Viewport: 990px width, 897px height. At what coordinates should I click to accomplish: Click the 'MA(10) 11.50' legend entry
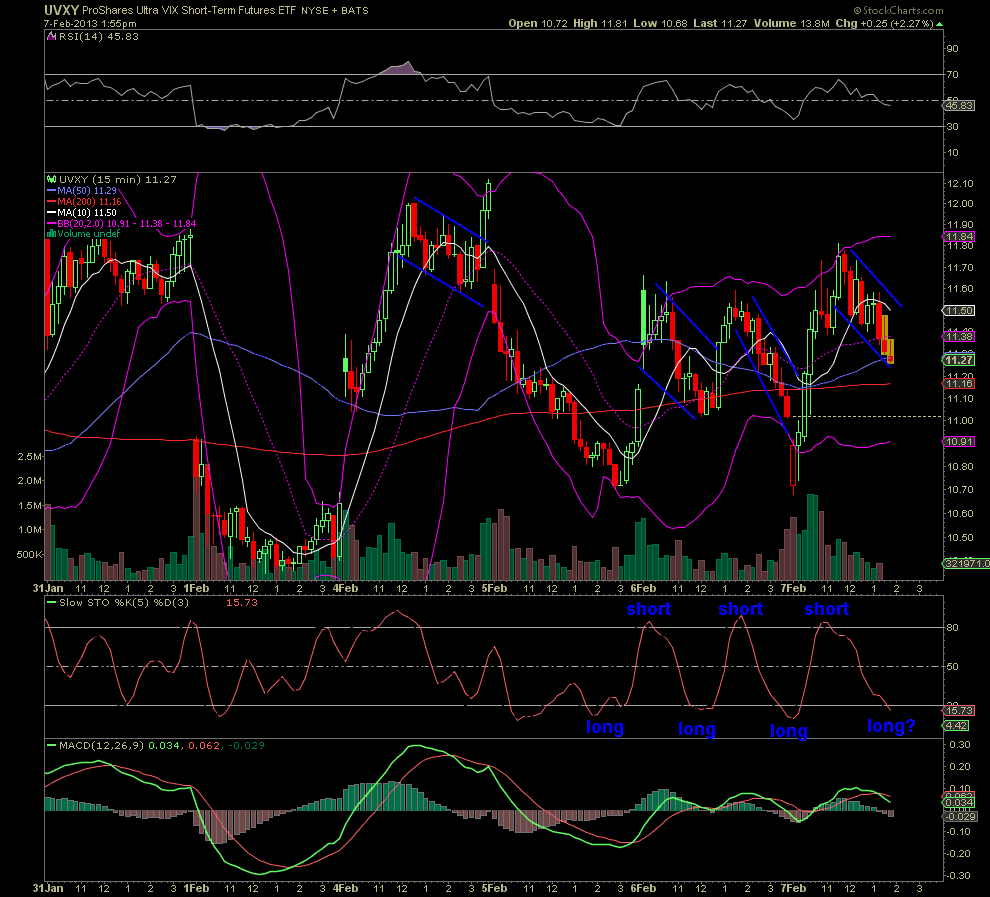click(82, 212)
